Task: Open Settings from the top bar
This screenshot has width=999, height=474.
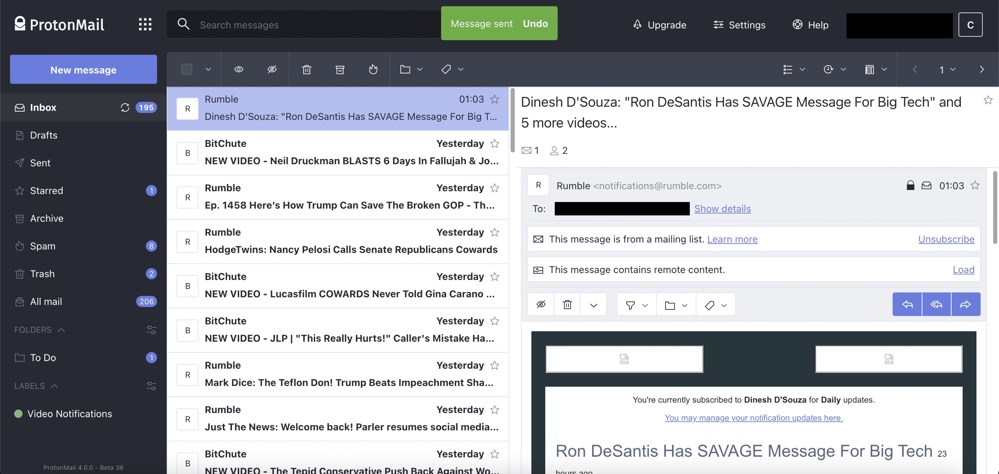Action: click(x=740, y=25)
